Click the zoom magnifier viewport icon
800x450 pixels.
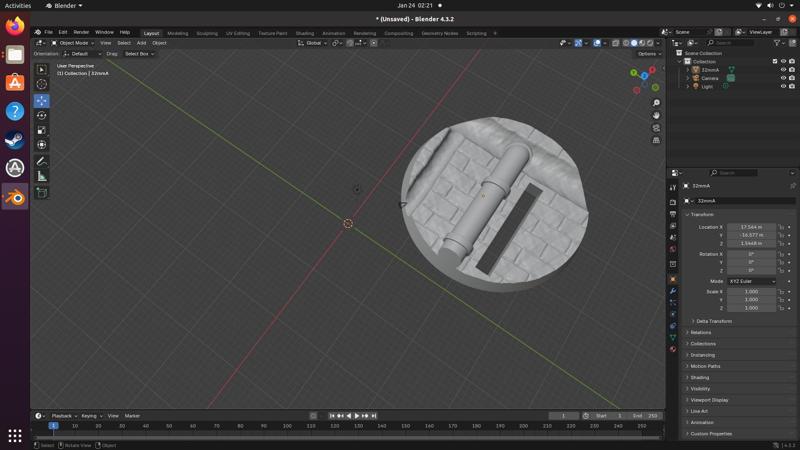coord(656,103)
